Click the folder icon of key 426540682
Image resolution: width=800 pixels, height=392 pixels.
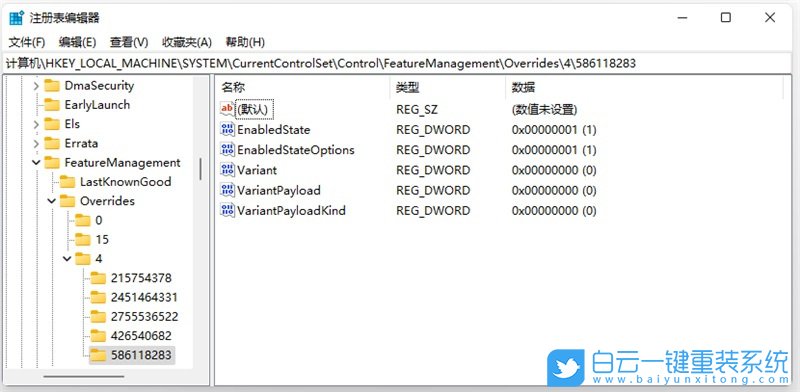[98, 336]
